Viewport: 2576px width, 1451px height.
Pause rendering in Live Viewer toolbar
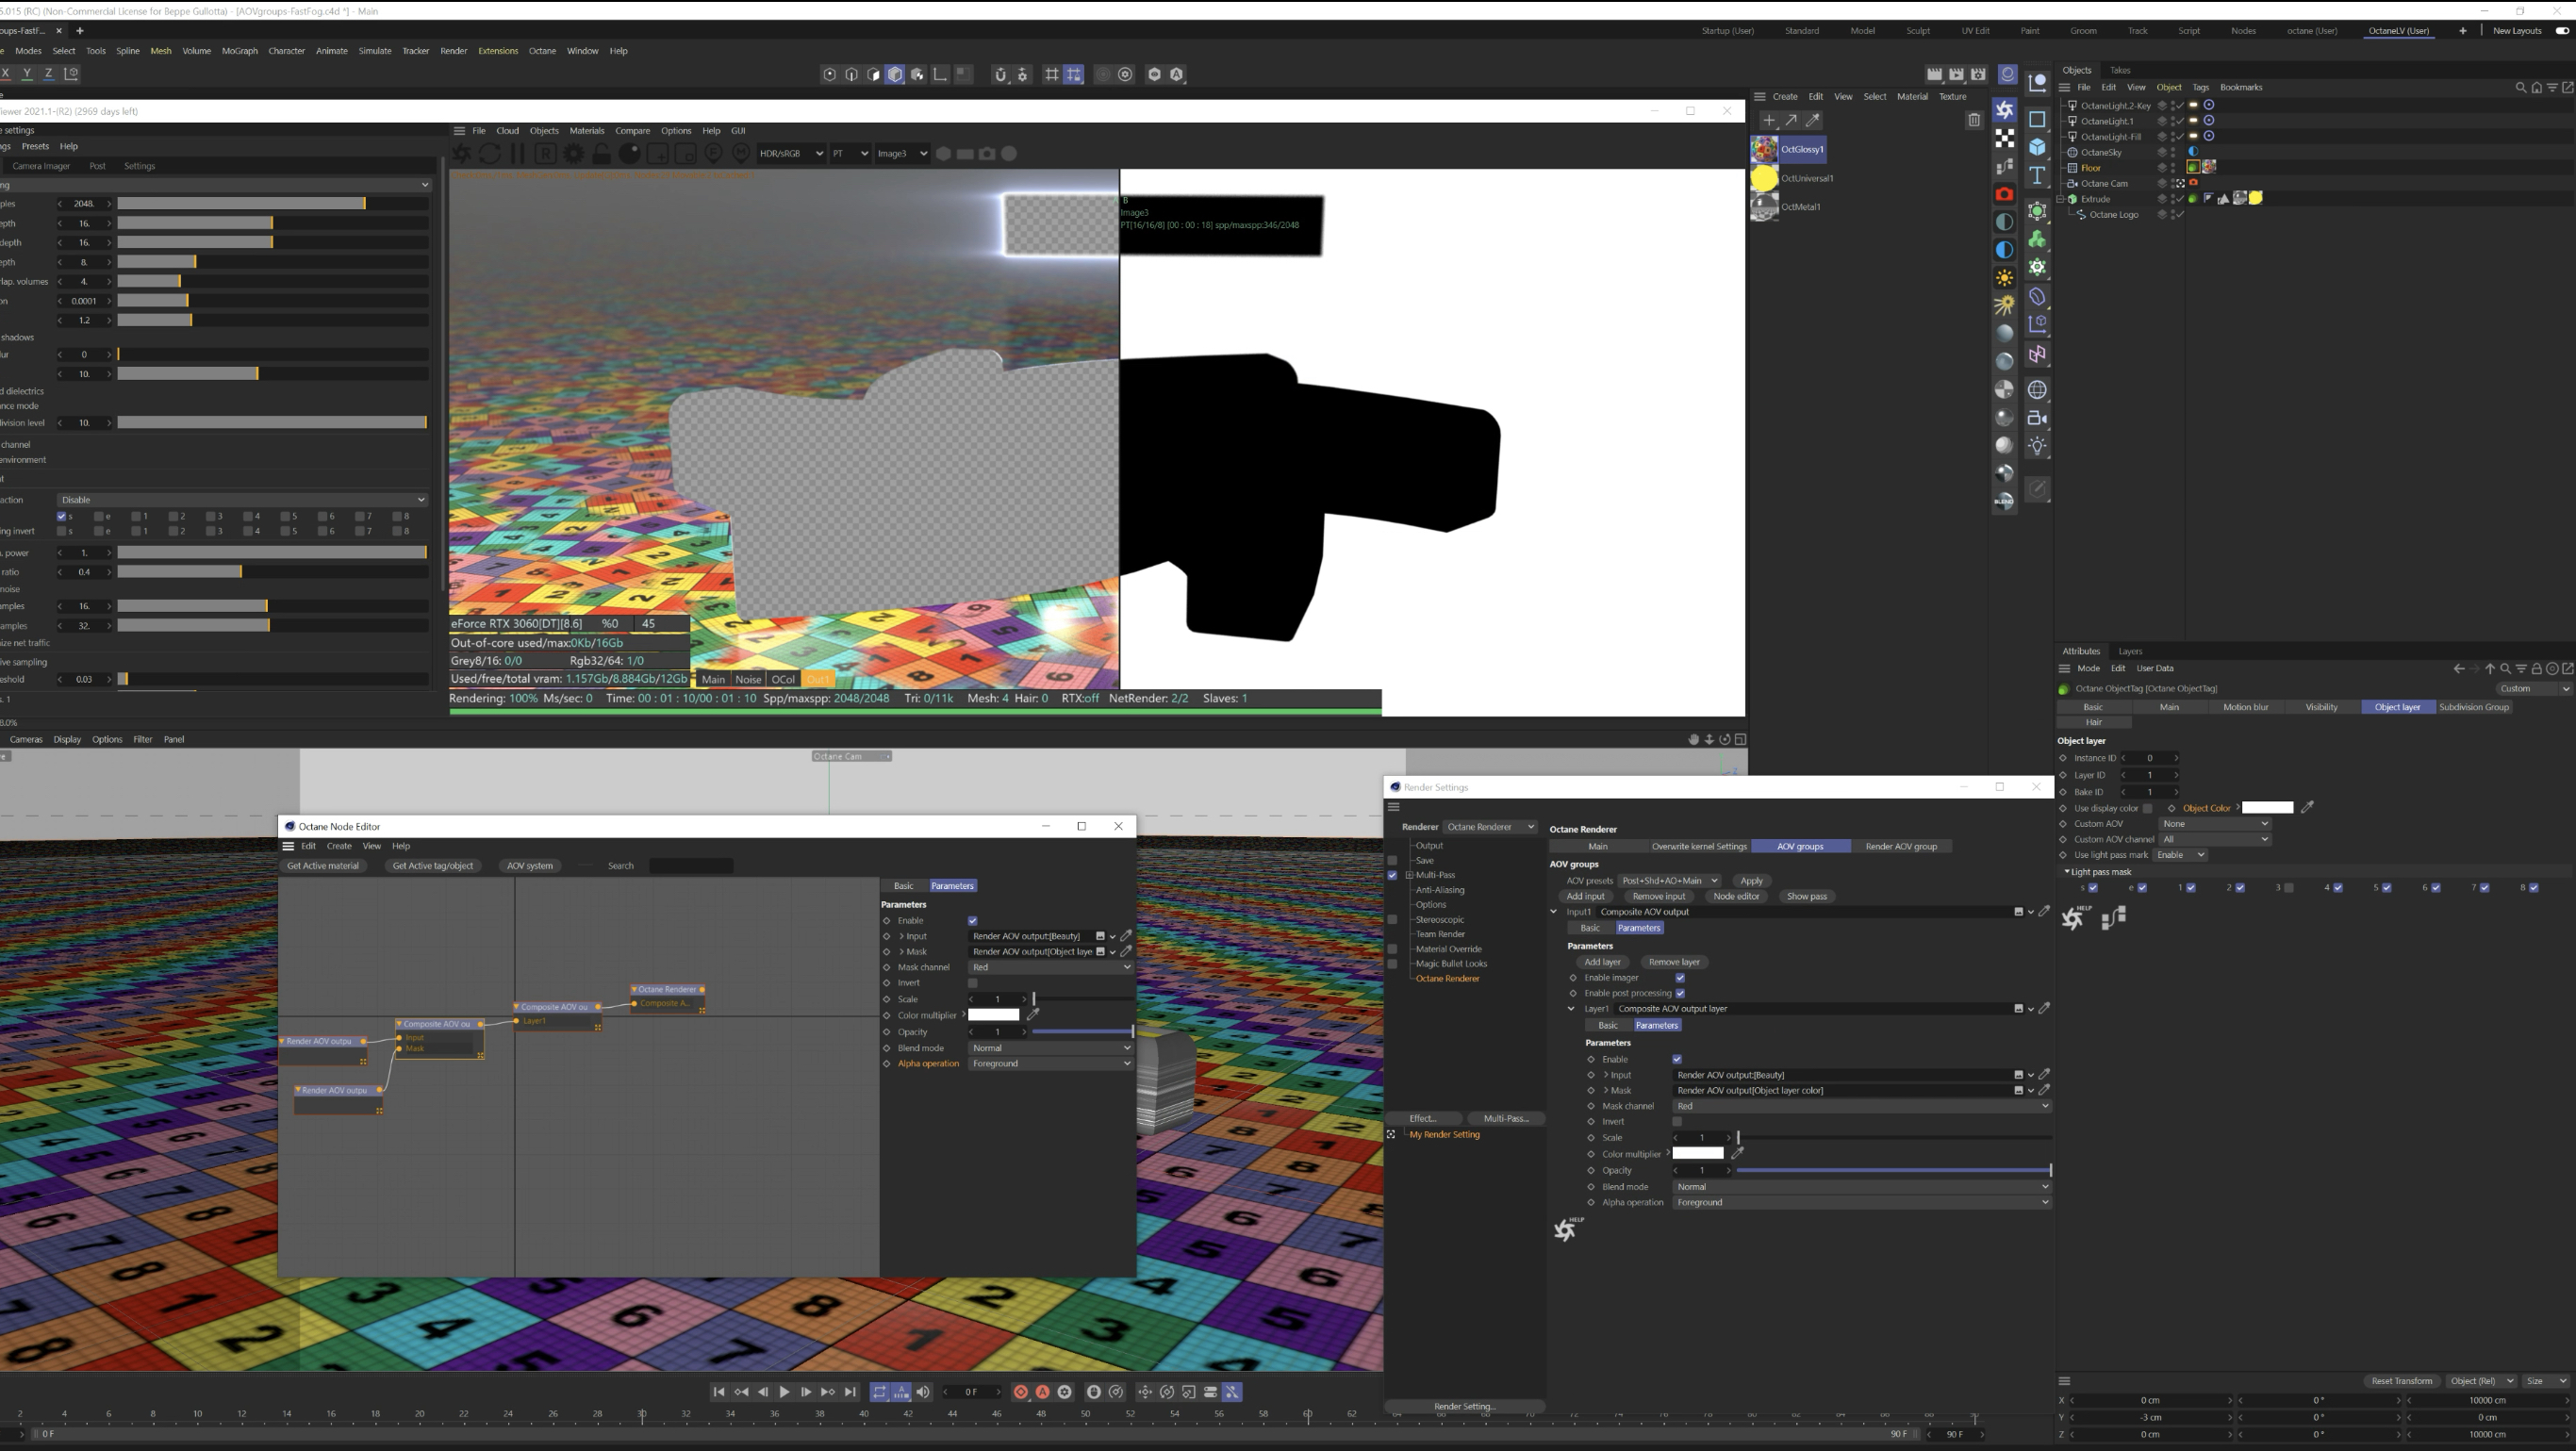(517, 154)
